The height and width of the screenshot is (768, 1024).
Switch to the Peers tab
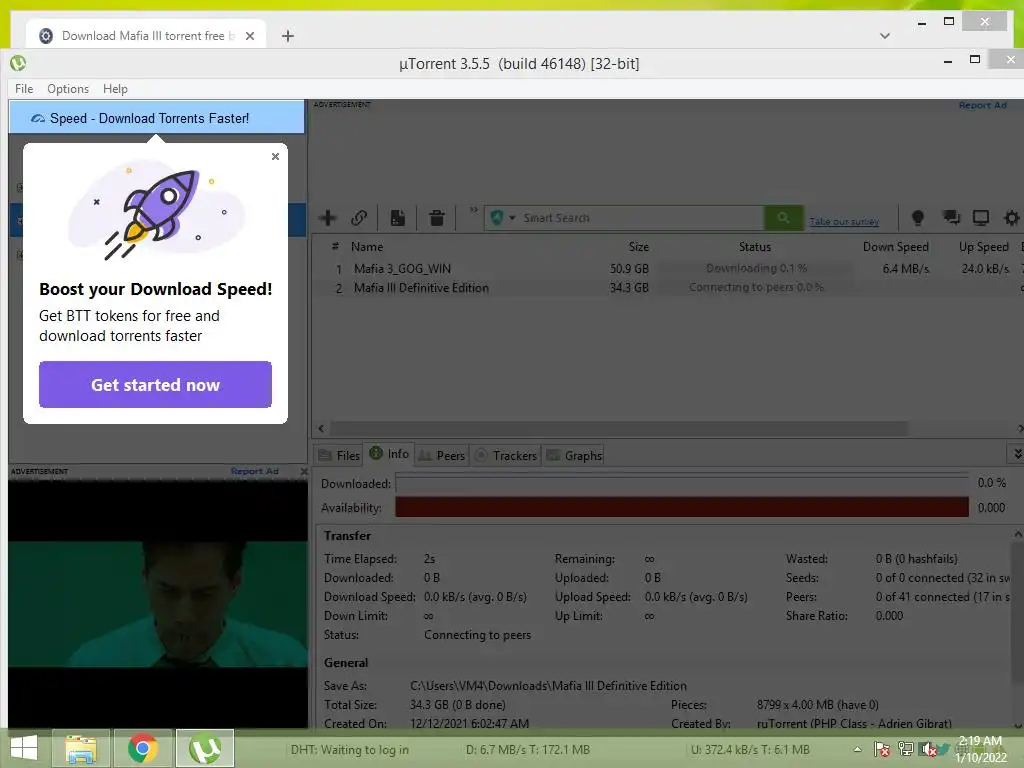(x=441, y=455)
